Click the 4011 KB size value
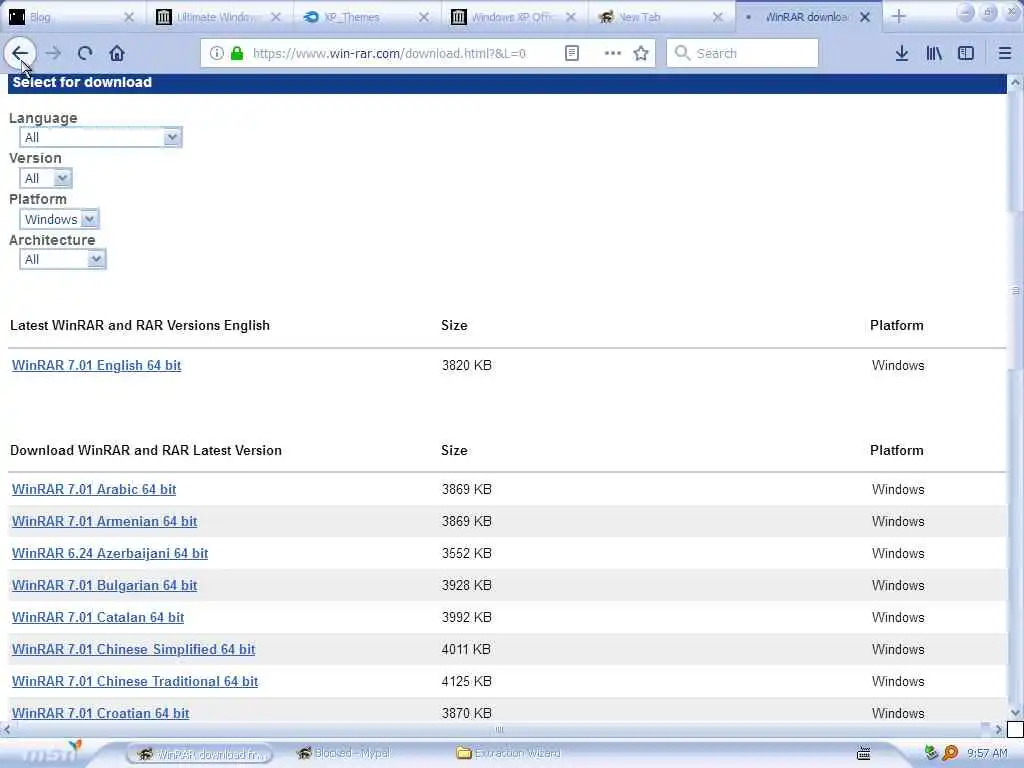The width and height of the screenshot is (1024, 768). click(x=466, y=649)
